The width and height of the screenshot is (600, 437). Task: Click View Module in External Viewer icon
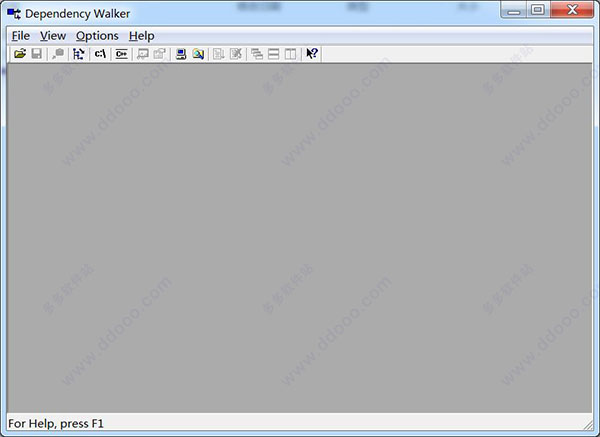(143, 54)
